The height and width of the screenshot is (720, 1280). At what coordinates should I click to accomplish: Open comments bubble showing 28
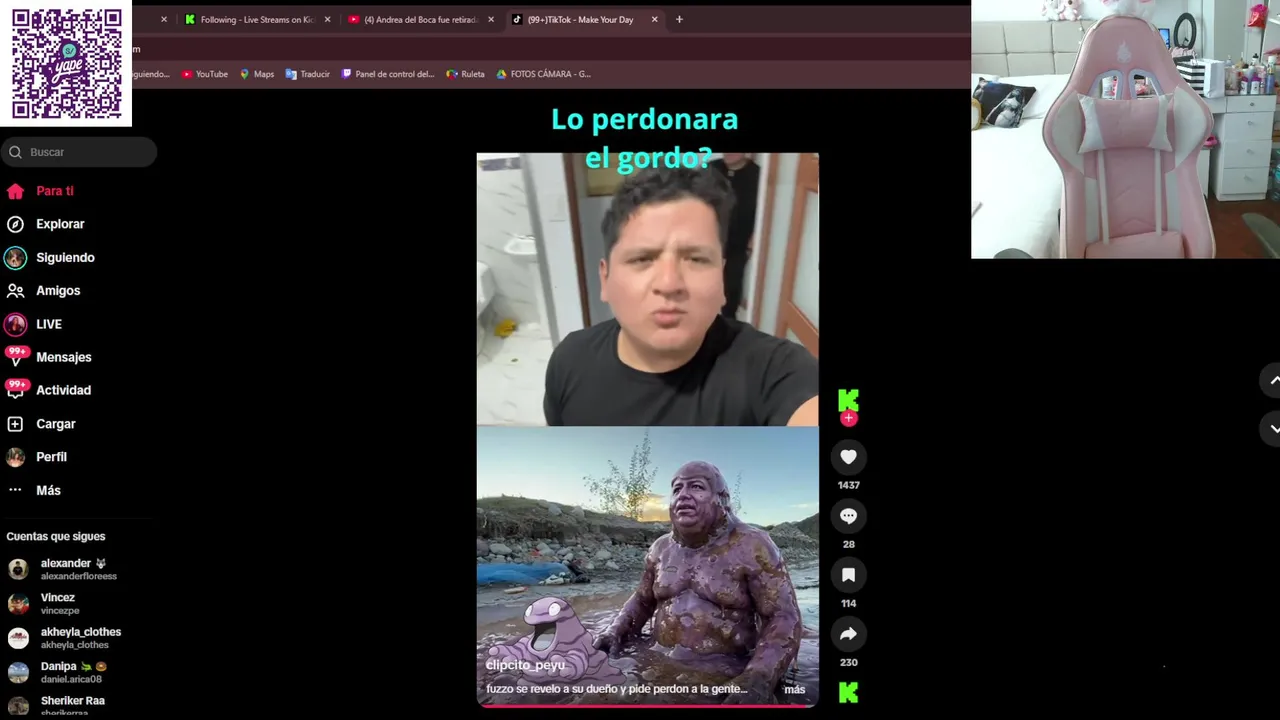pos(848,516)
